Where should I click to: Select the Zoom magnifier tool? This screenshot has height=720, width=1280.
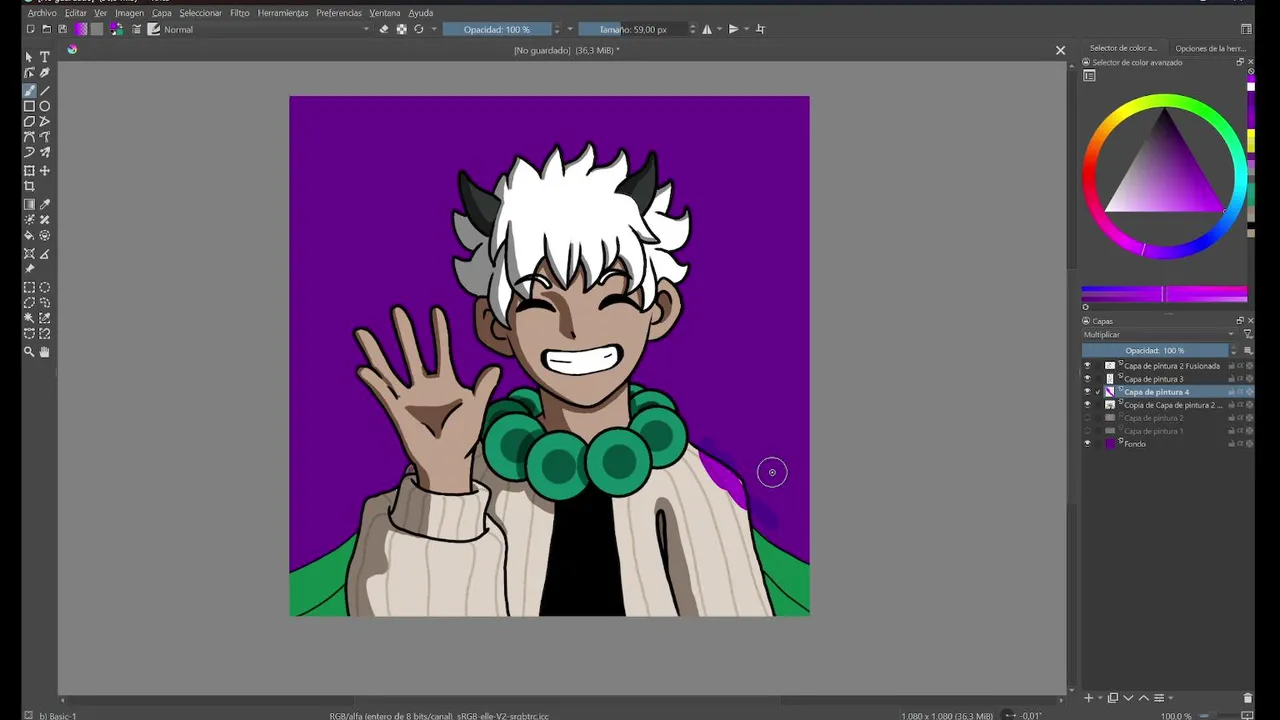pyautogui.click(x=29, y=351)
